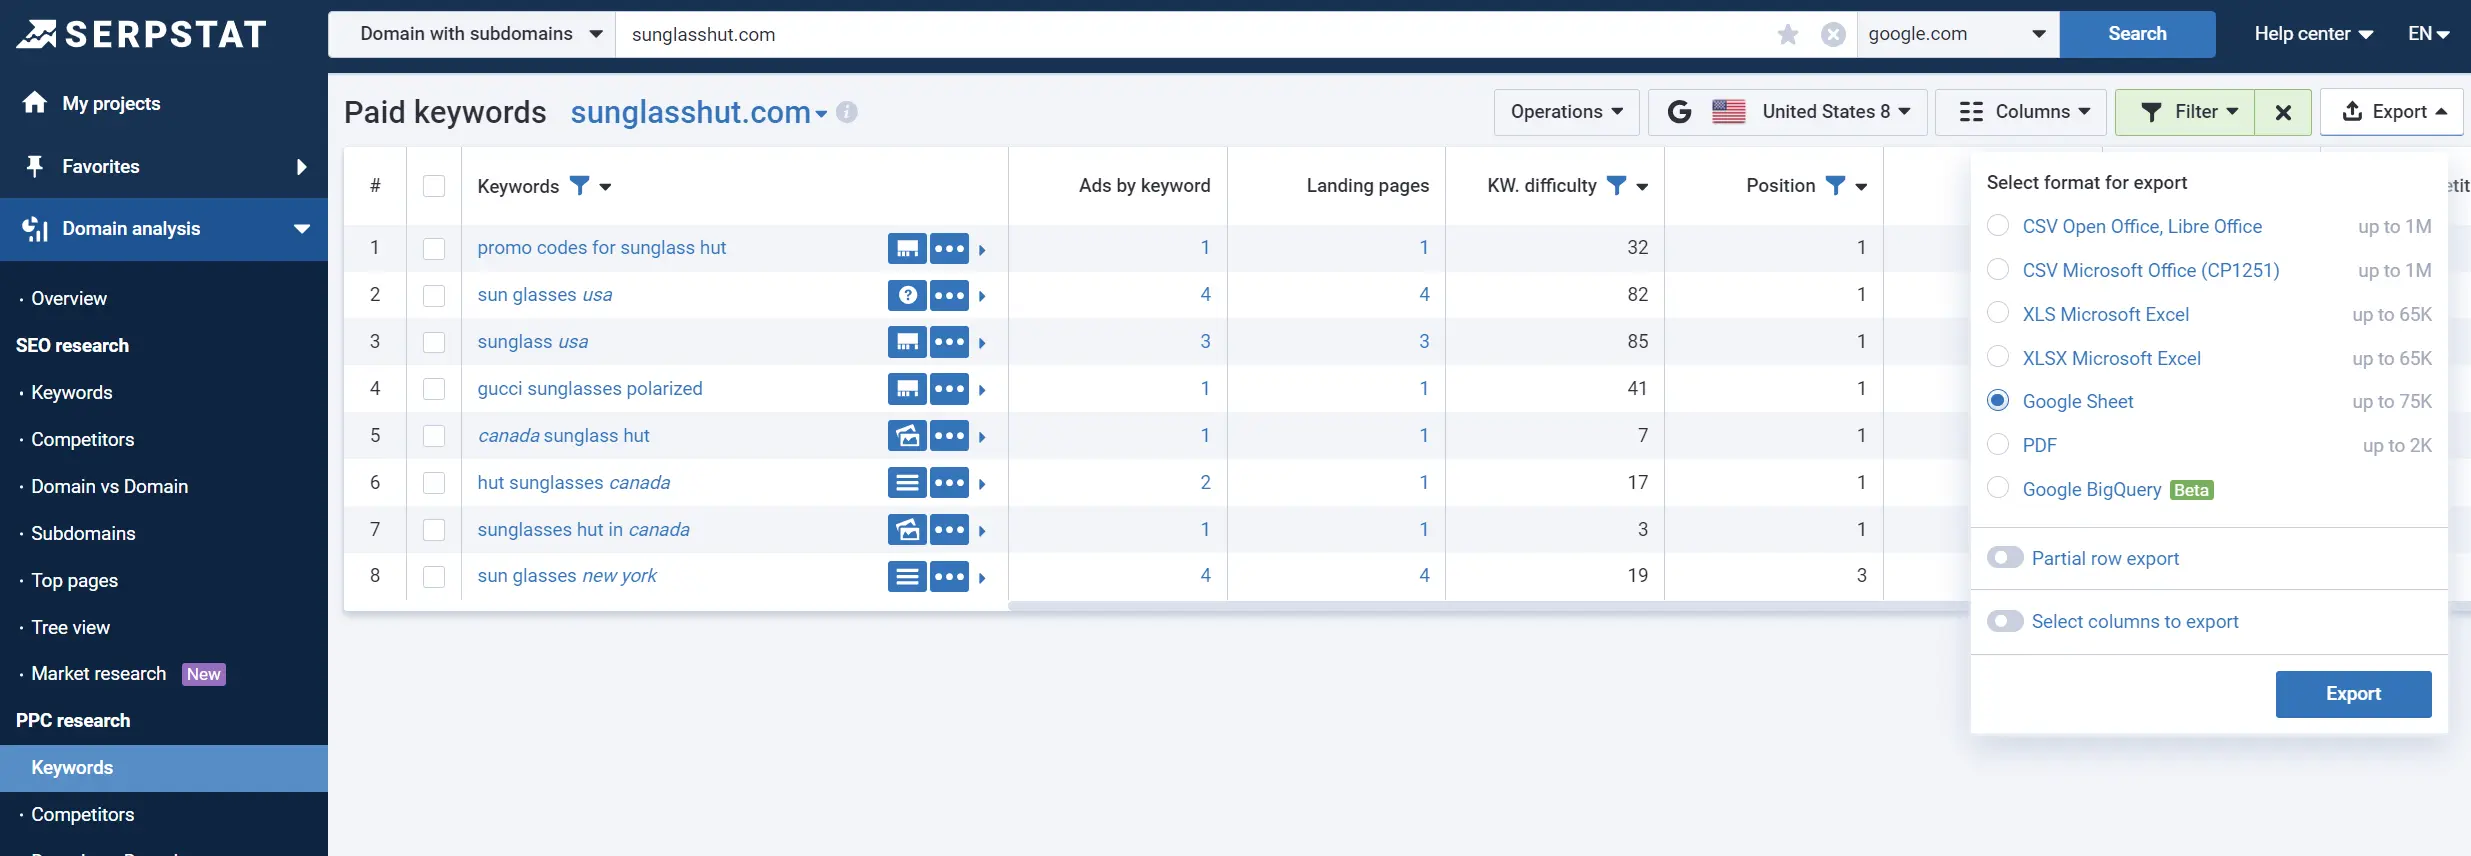
Task: Click SERP feature icon for sun glasses new york
Action: pos(907,576)
